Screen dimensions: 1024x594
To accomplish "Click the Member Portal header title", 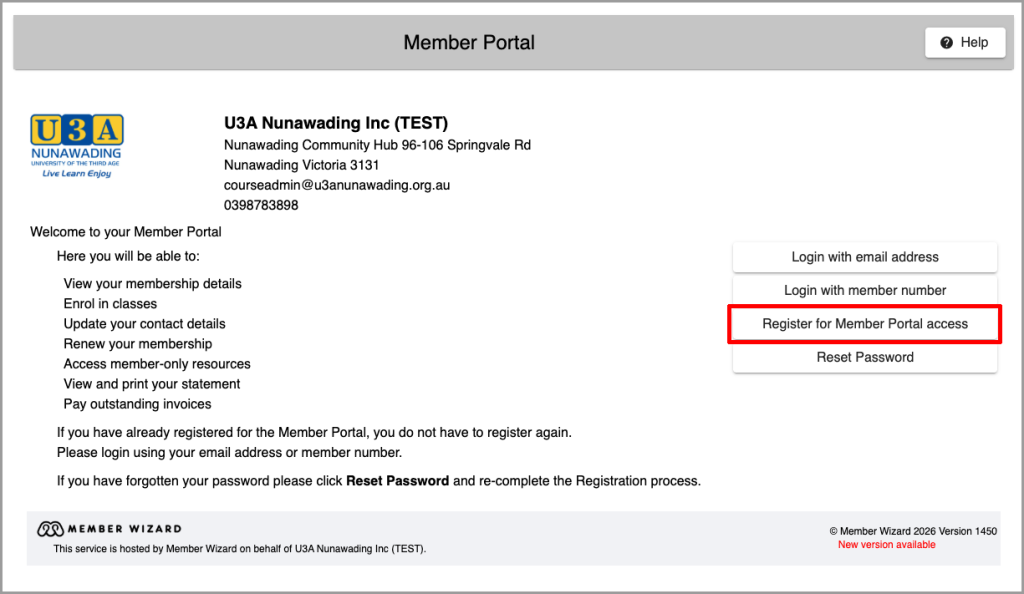I will point(469,42).
